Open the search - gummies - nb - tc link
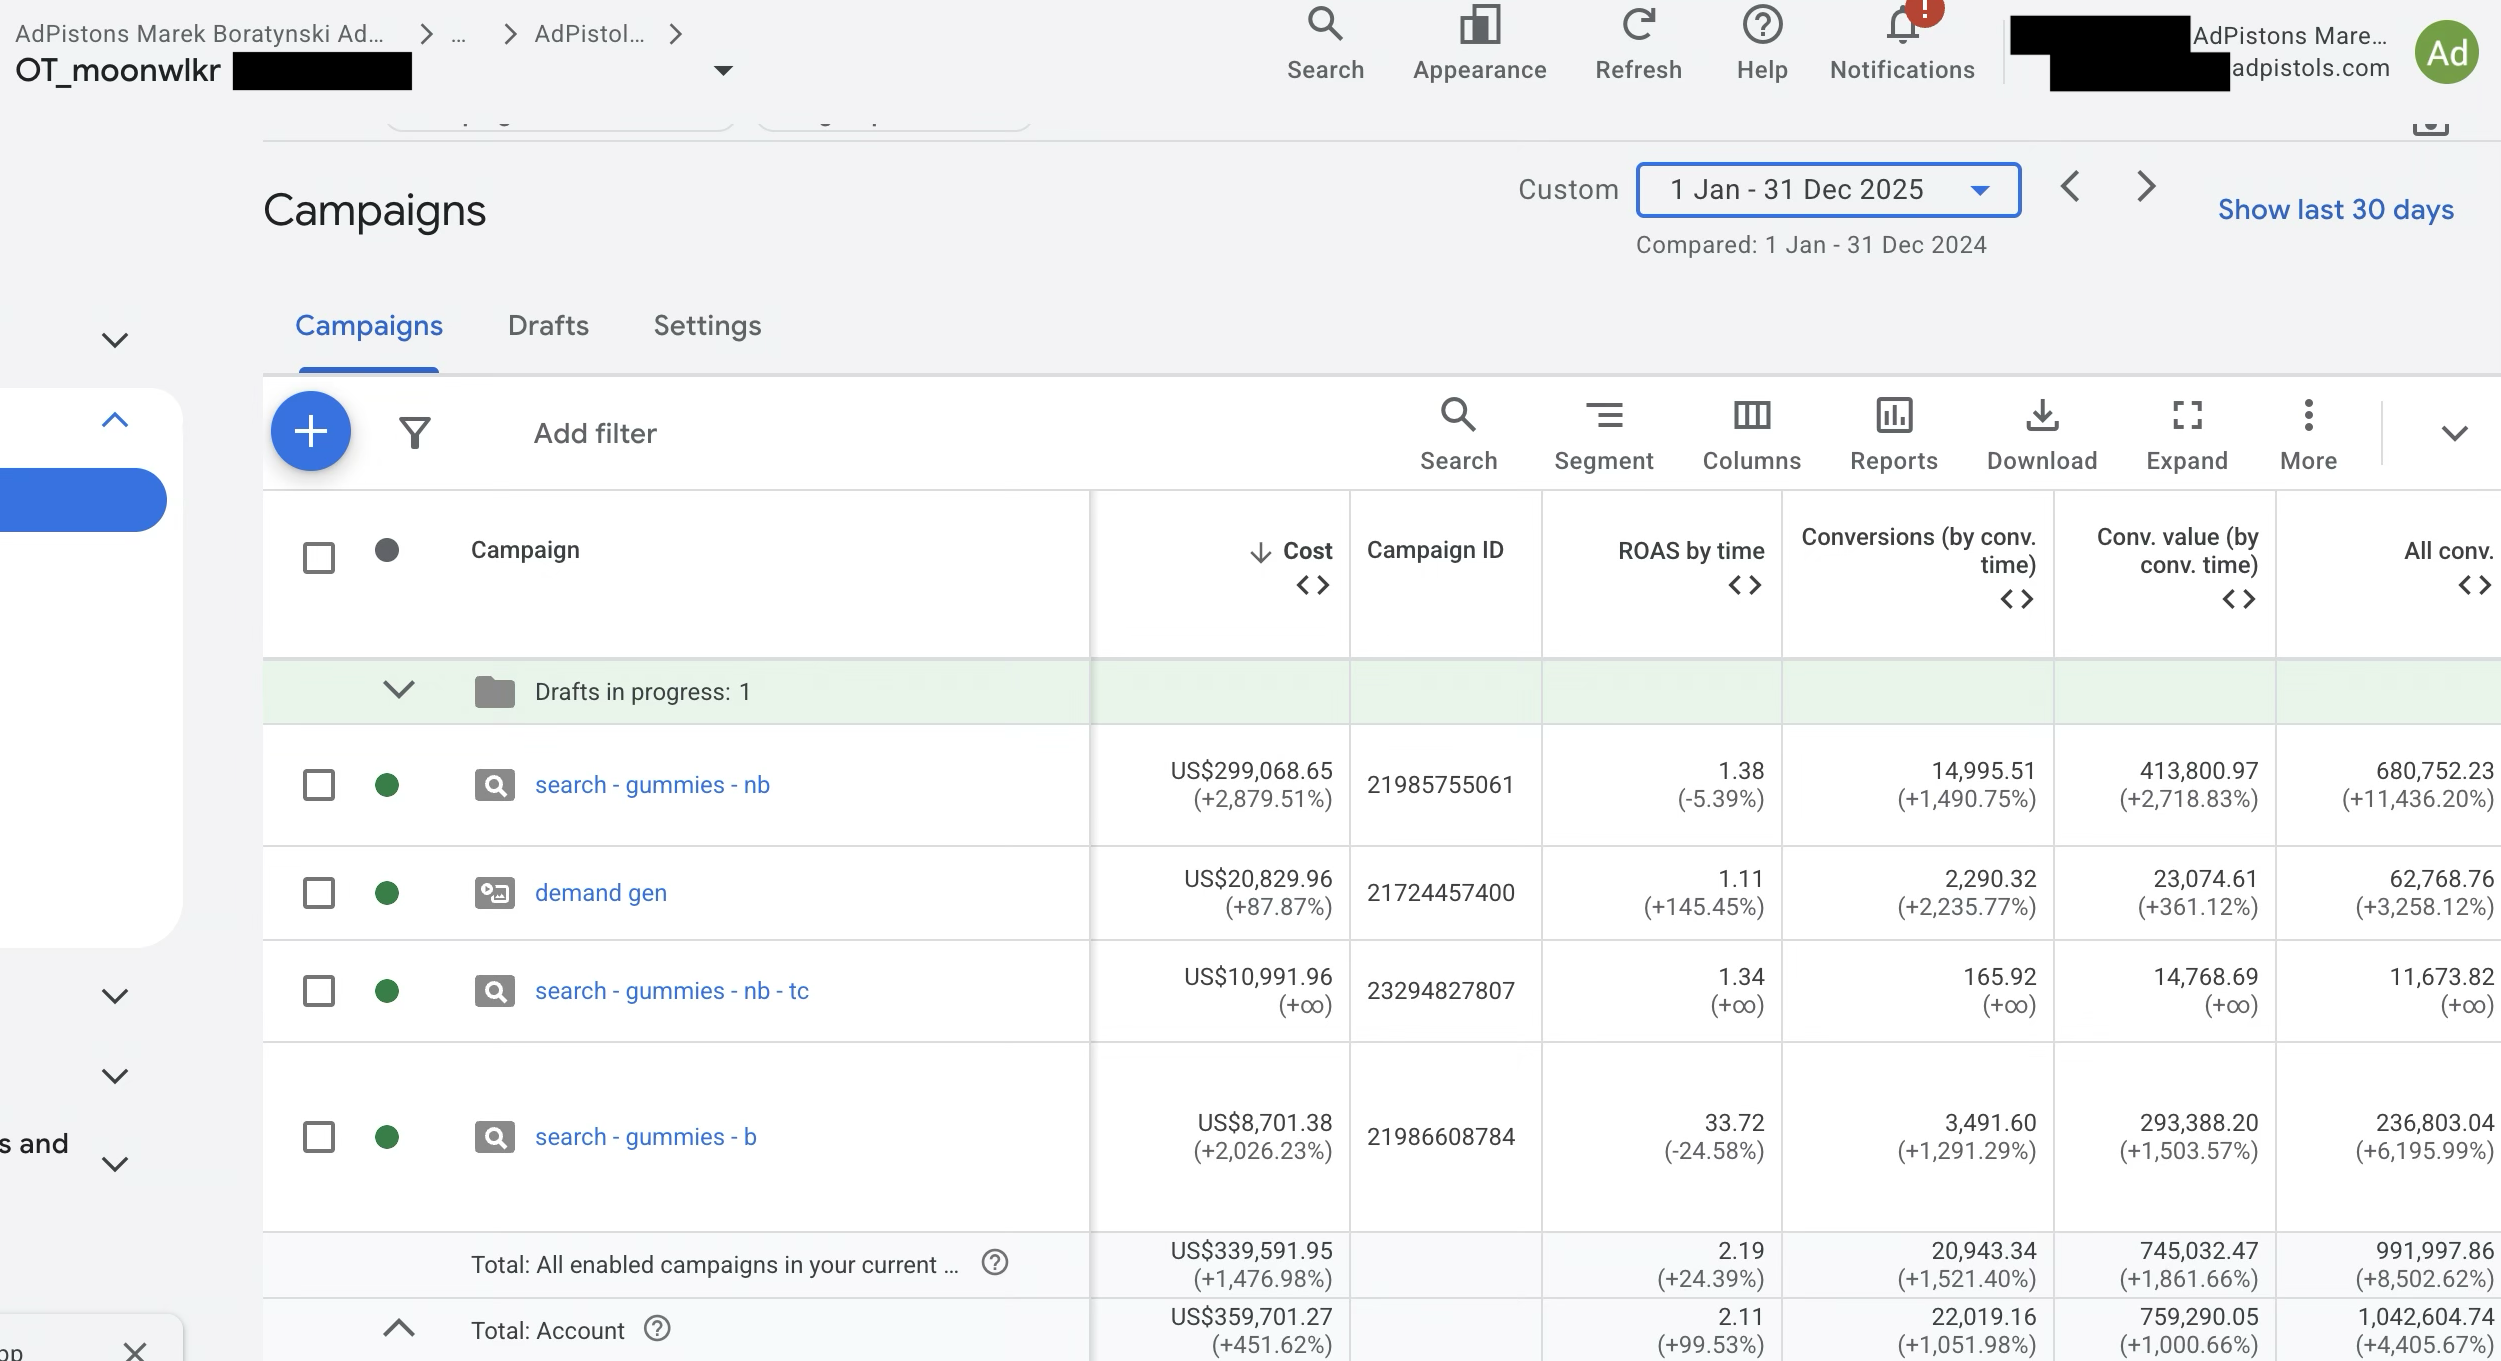 (x=671, y=991)
